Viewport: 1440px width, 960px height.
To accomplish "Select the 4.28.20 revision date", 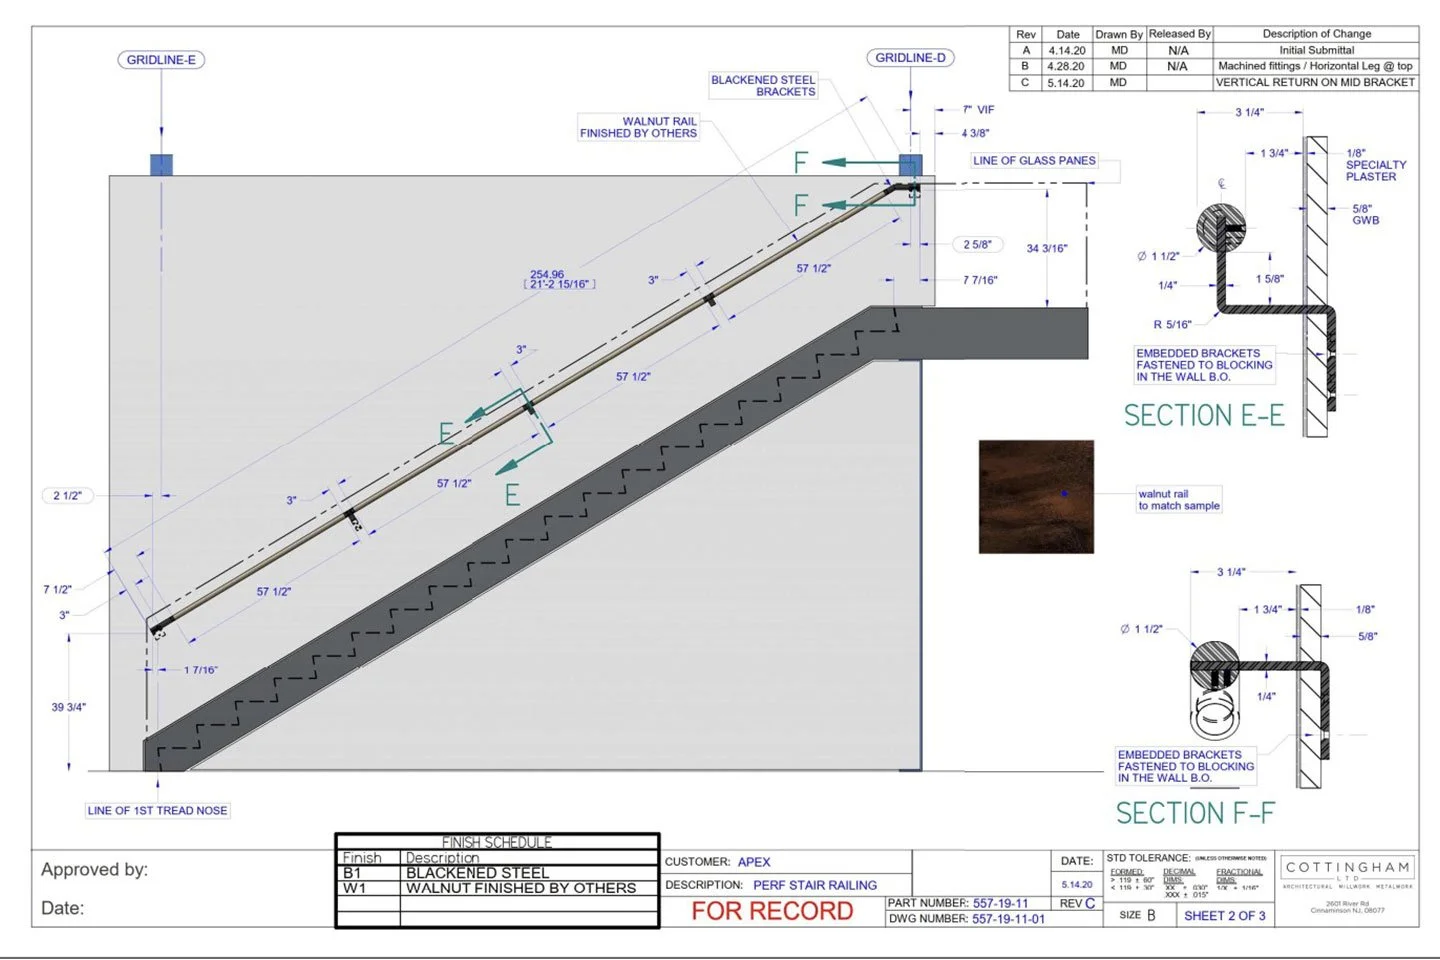I will 1066,66.
